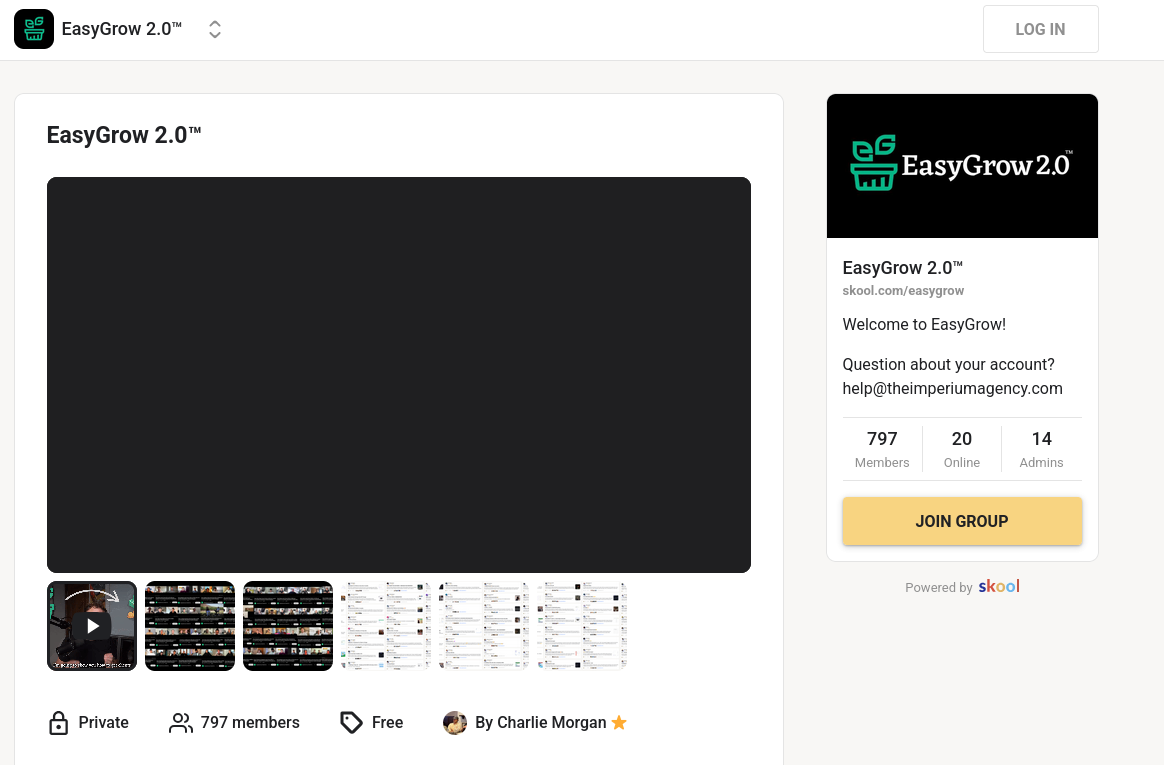Select the fourth gallery thumbnail with white posts
Viewport: 1164px width, 765px height.
[x=386, y=626]
